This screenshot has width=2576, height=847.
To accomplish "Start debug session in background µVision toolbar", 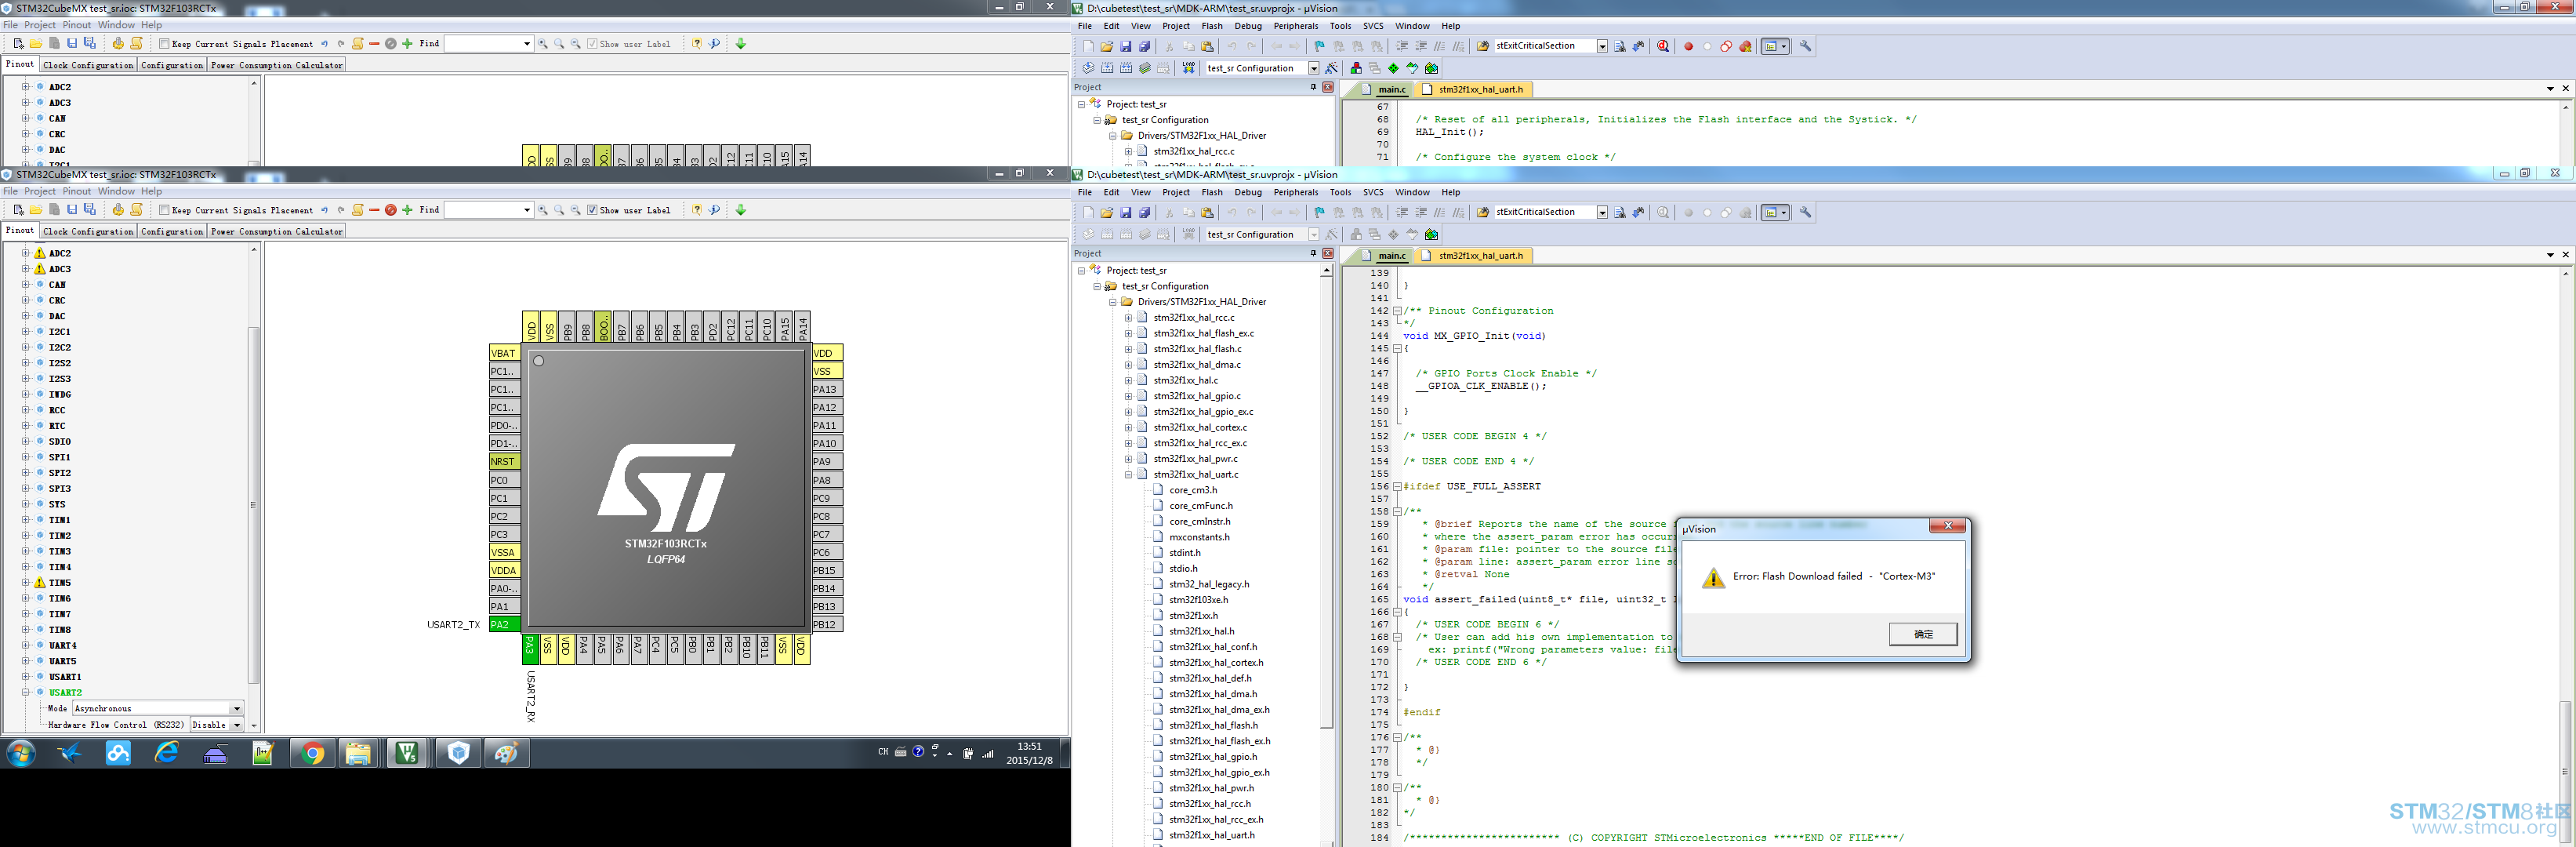I will tap(1663, 46).
